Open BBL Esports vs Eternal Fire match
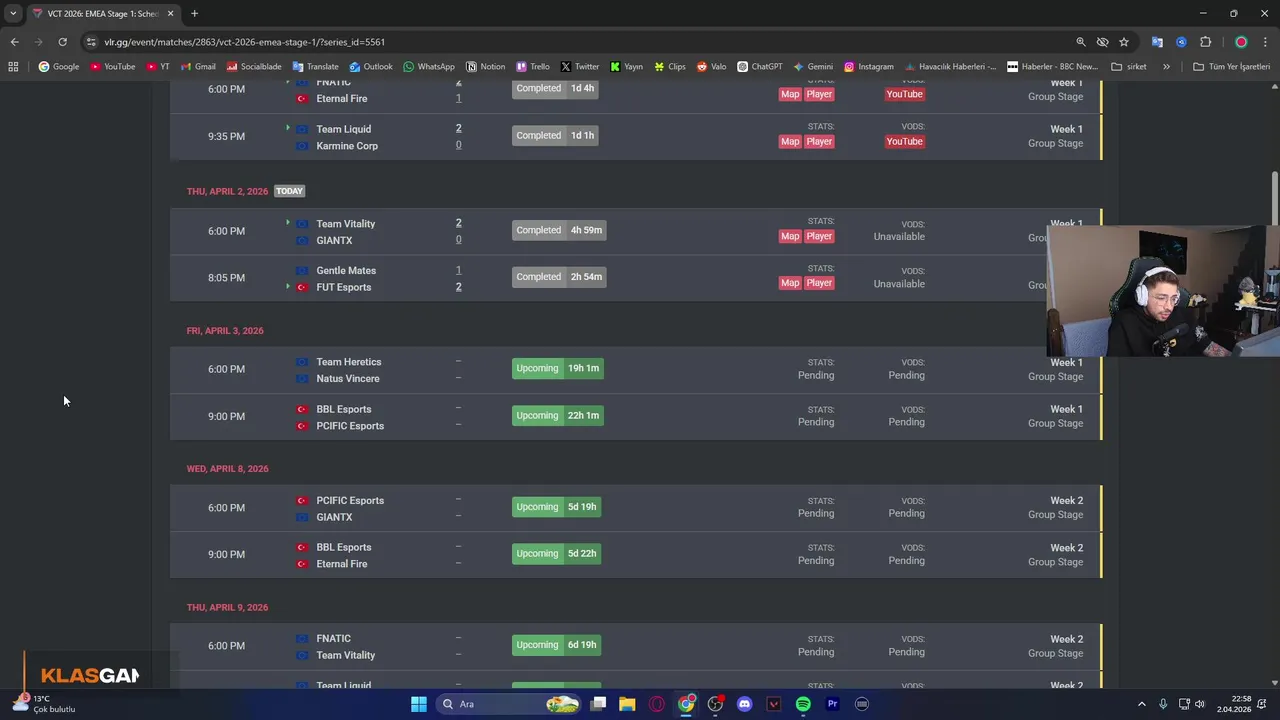 pos(636,555)
